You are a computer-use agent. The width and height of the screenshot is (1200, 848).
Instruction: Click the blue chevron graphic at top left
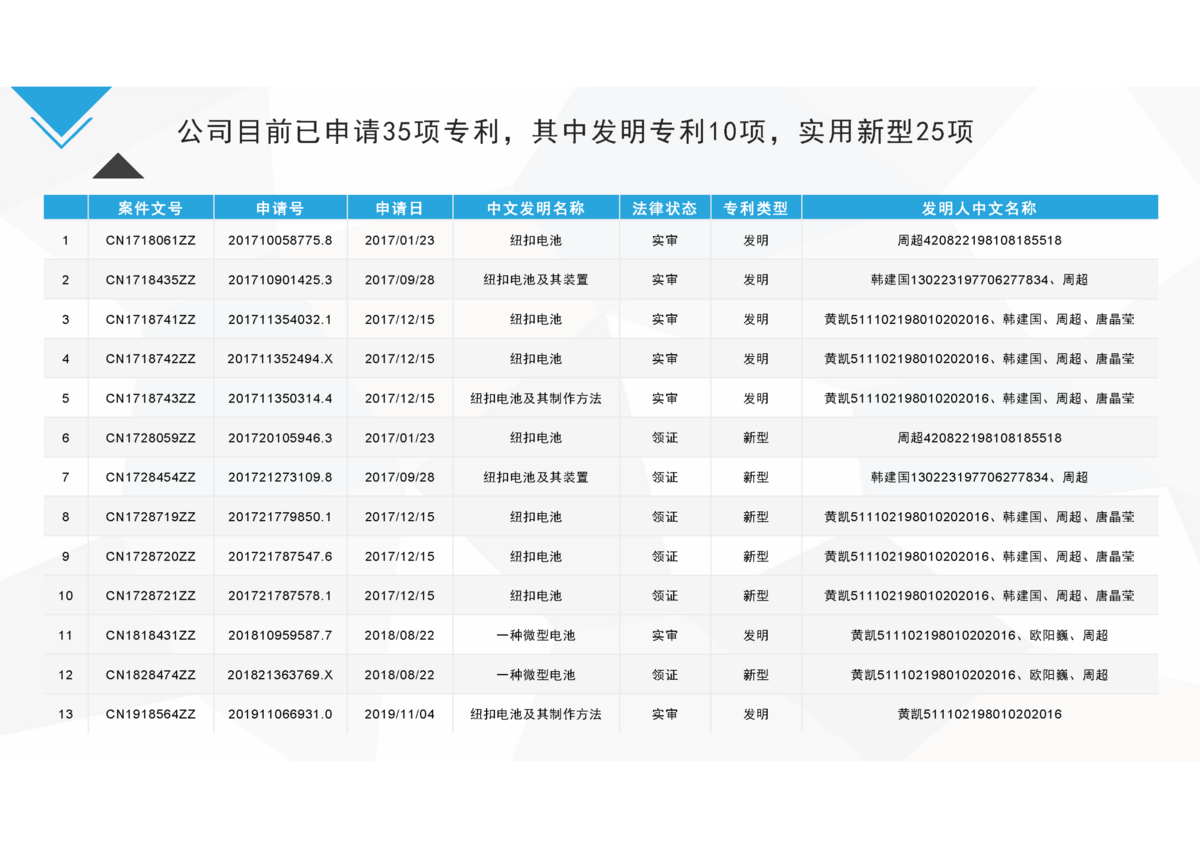click(61, 115)
